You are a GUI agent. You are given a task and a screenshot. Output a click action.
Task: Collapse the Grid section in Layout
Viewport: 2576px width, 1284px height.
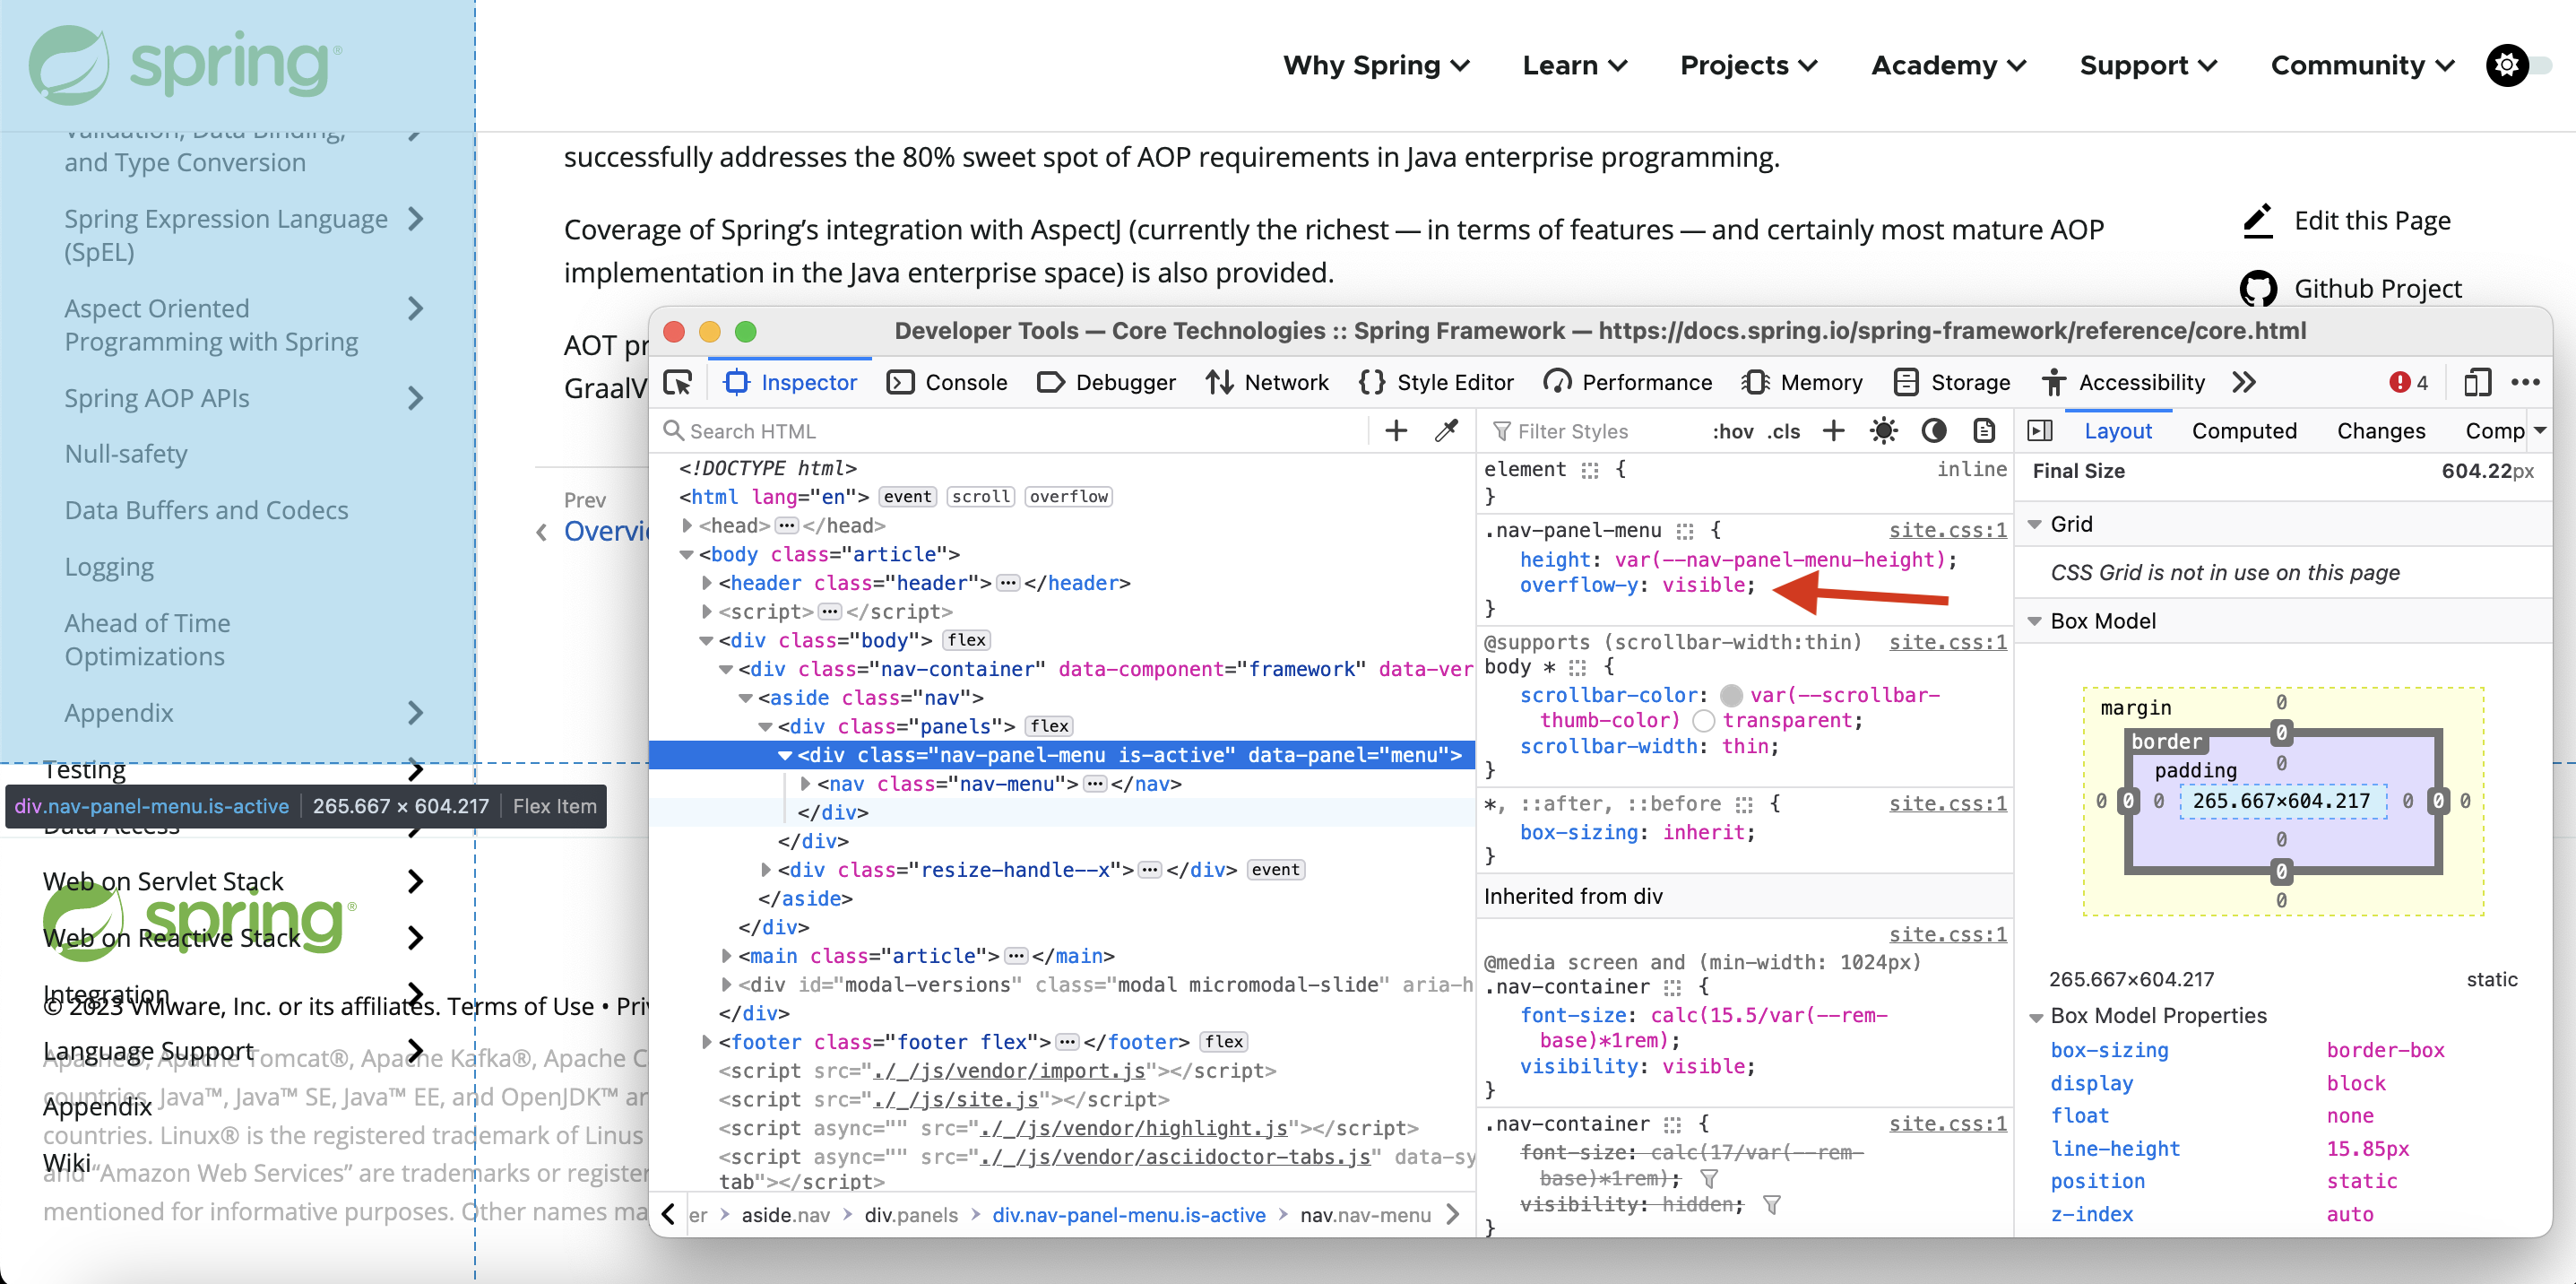pos(2035,524)
